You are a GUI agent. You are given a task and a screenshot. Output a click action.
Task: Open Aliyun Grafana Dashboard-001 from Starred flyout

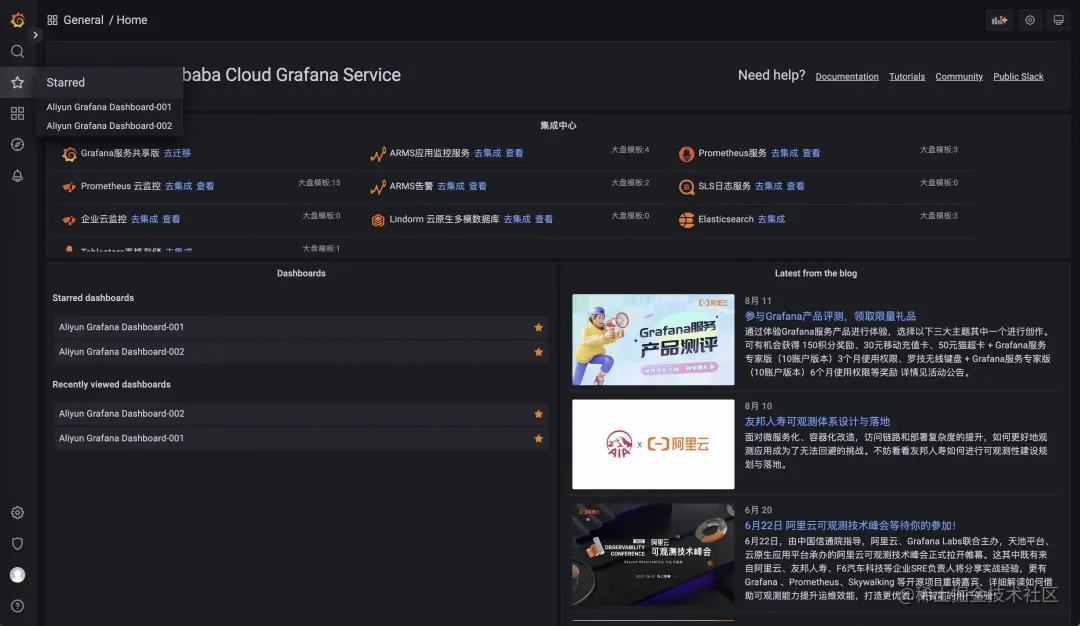click(109, 107)
